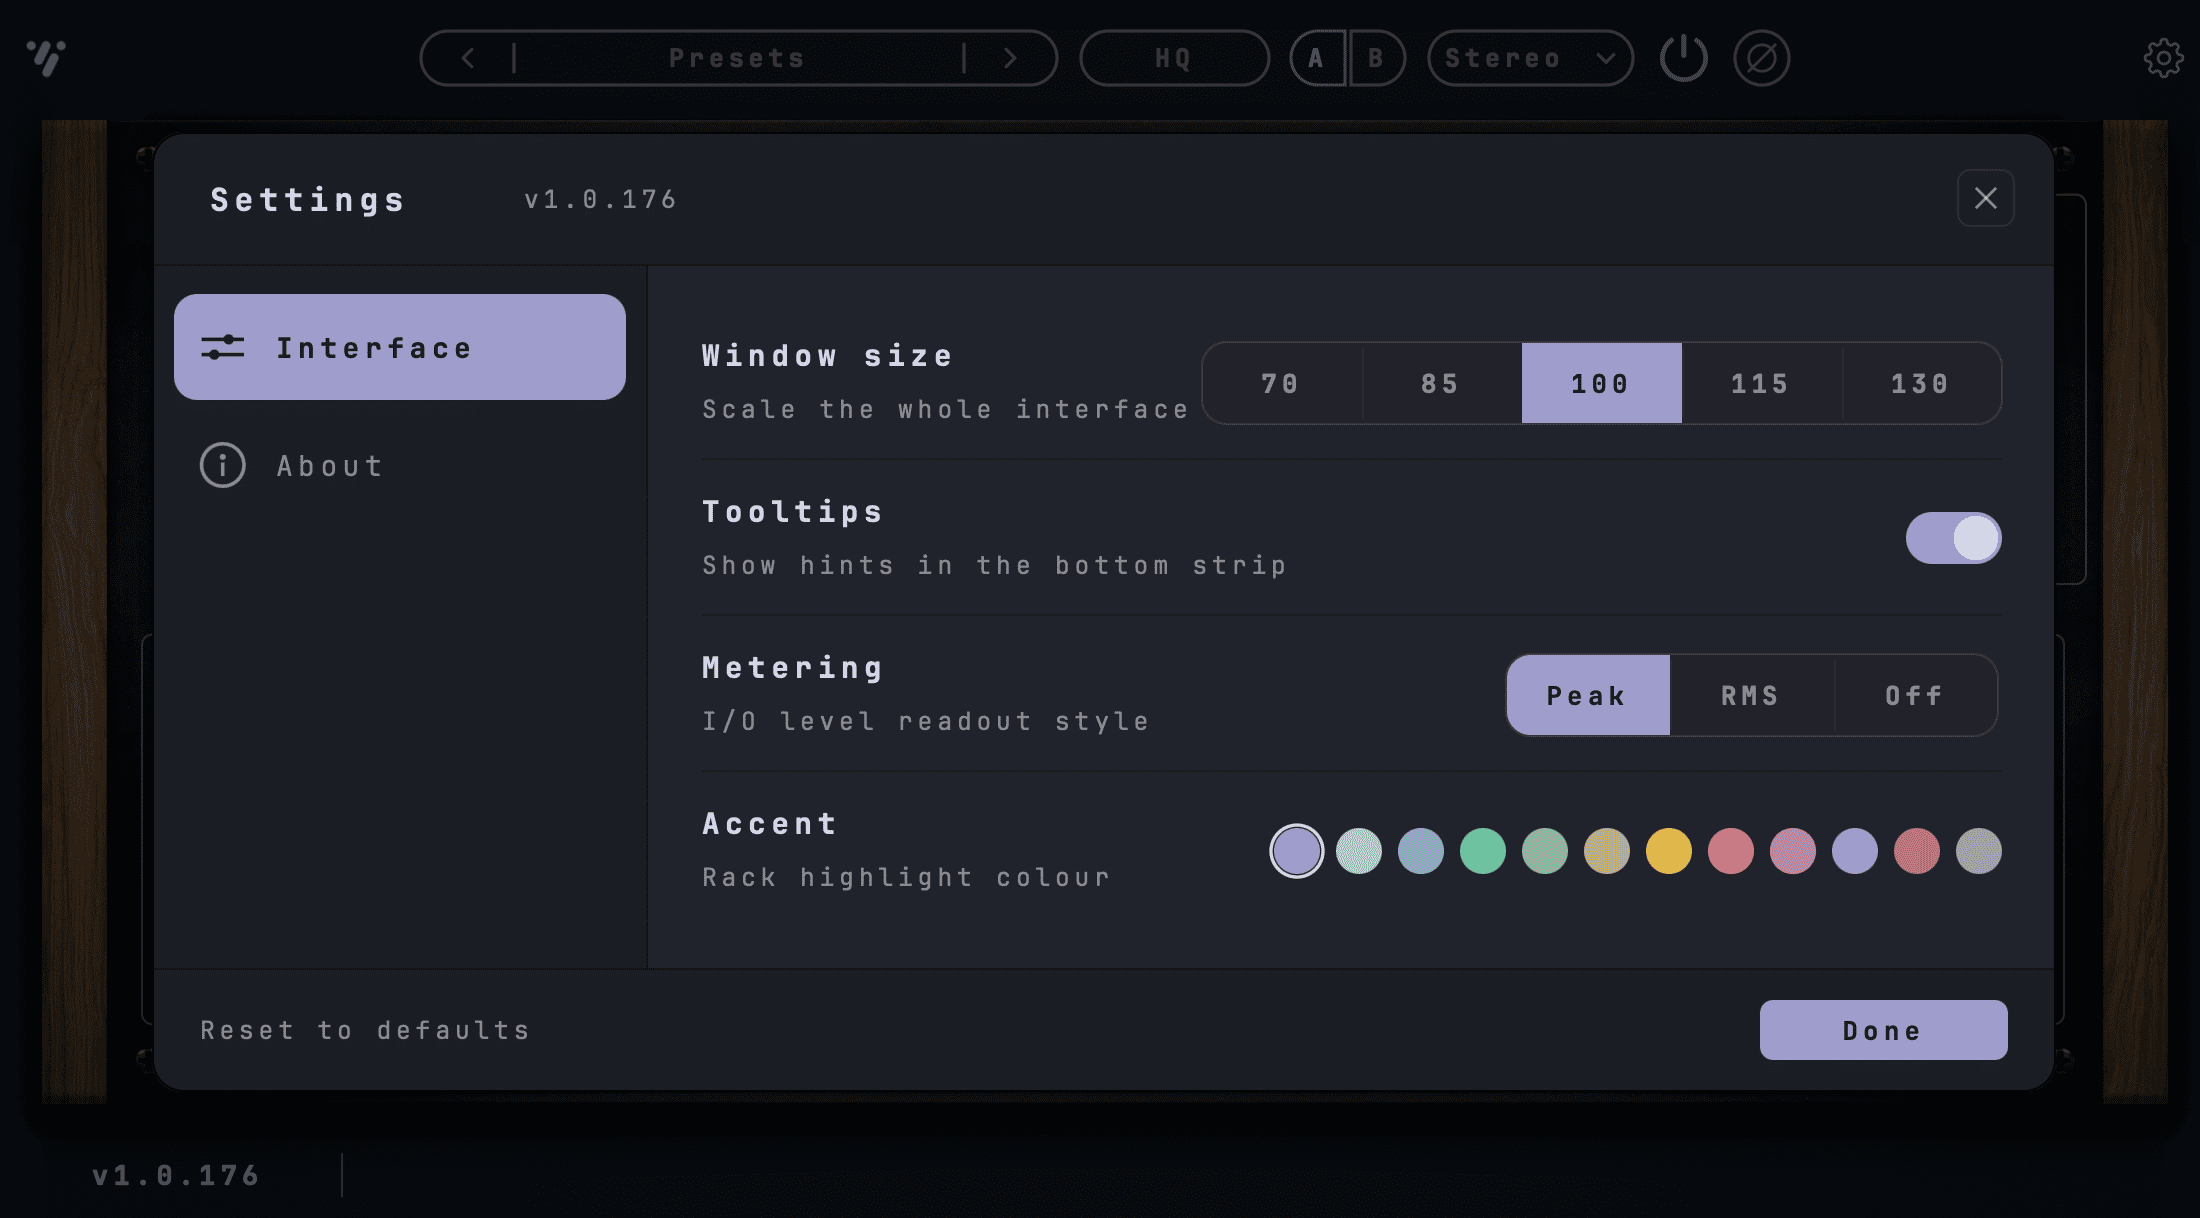Select the Interface tab
2200x1218 pixels.
click(x=400, y=347)
